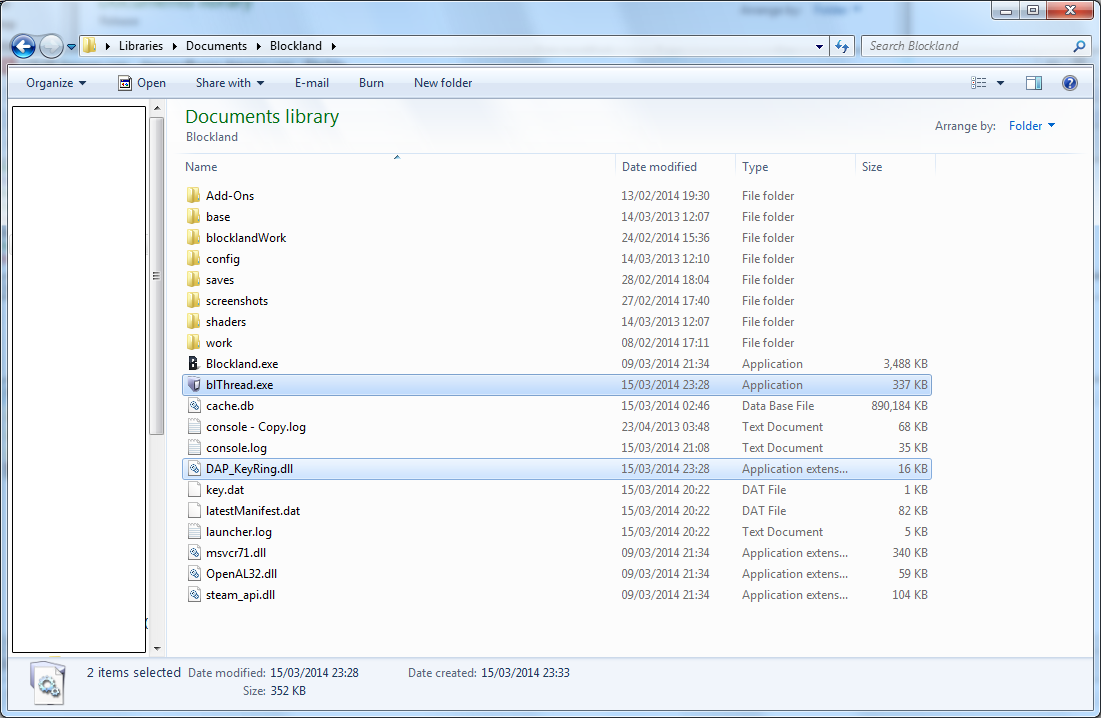Refresh the Blockland folder view

[x=842, y=46]
